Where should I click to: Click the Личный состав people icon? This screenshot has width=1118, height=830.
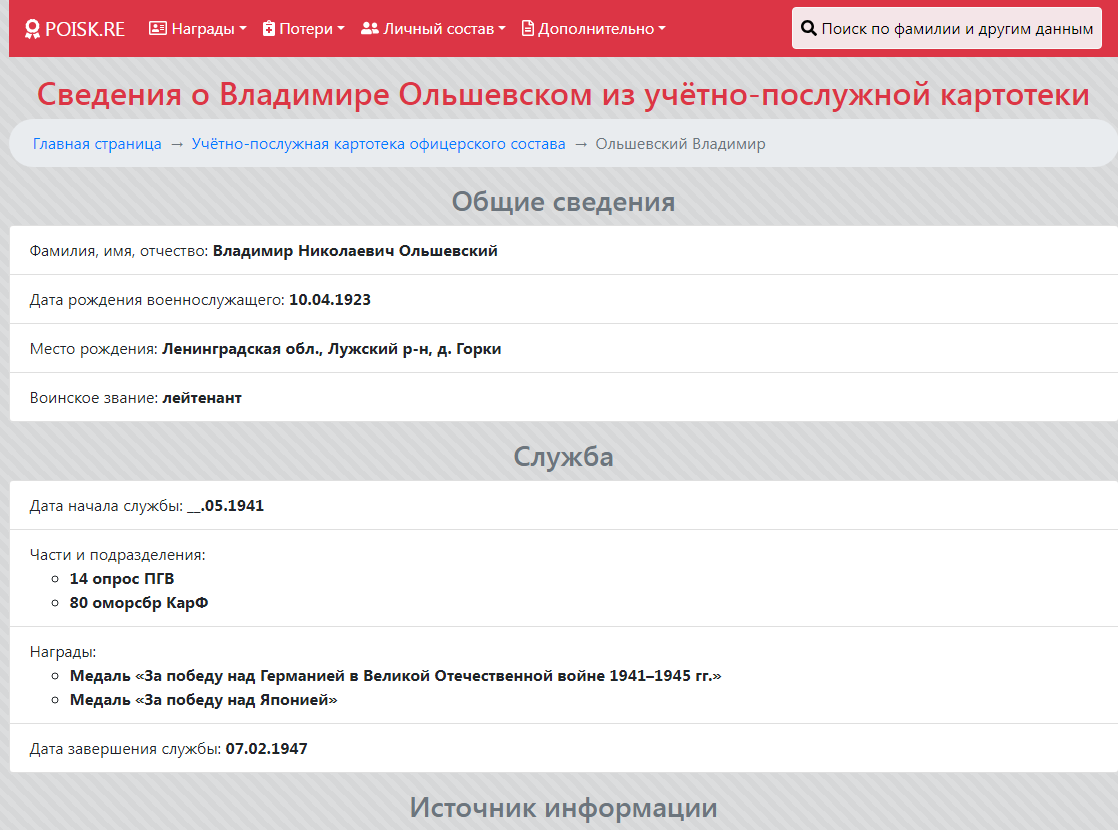point(369,29)
